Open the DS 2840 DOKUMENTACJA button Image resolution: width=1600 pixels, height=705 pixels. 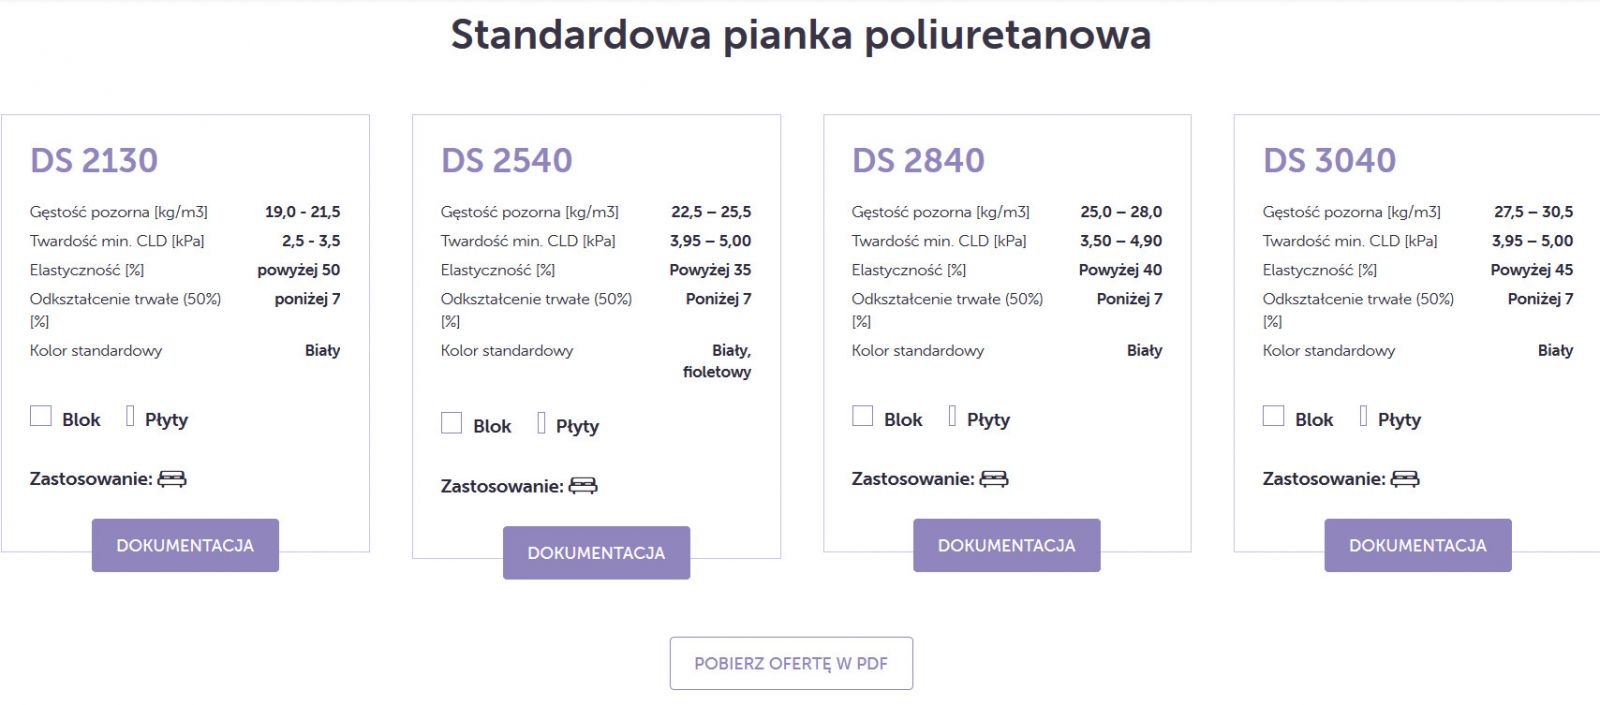click(x=1007, y=545)
